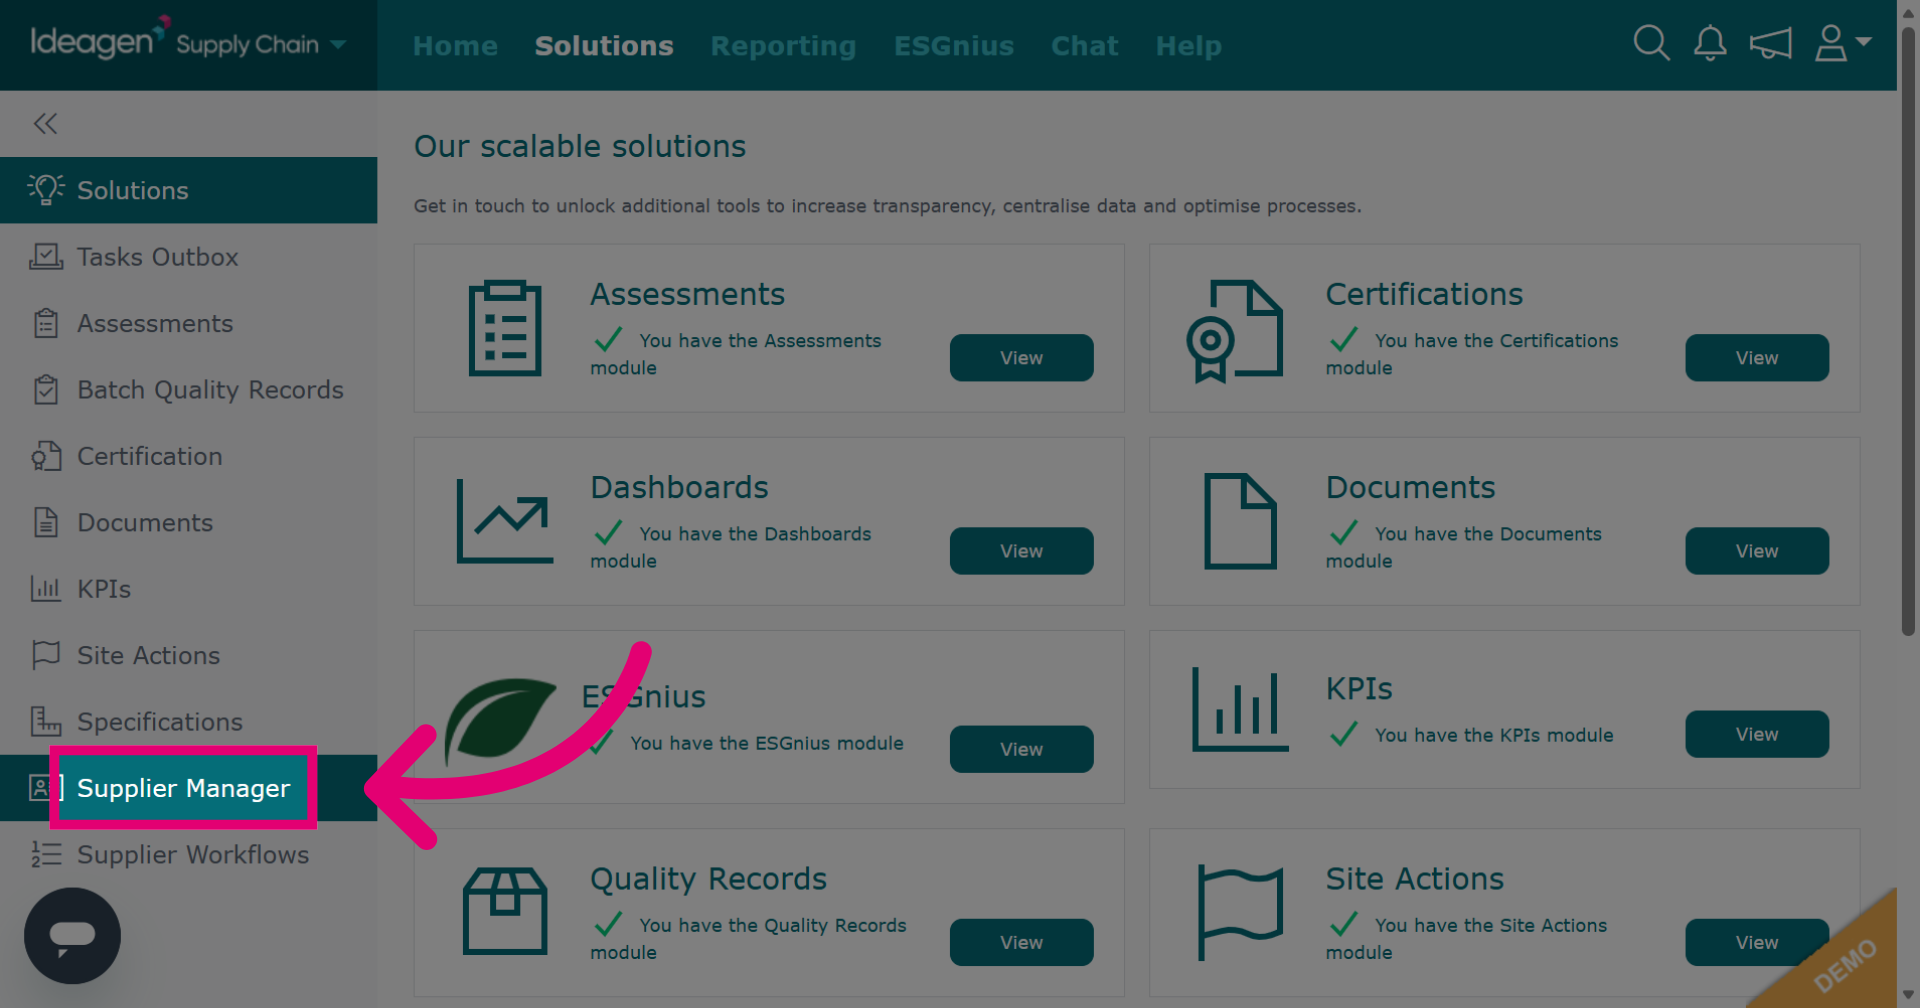1920x1008 pixels.
Task: Select the Solutions top menu
Action: click(x=604, y=46)
